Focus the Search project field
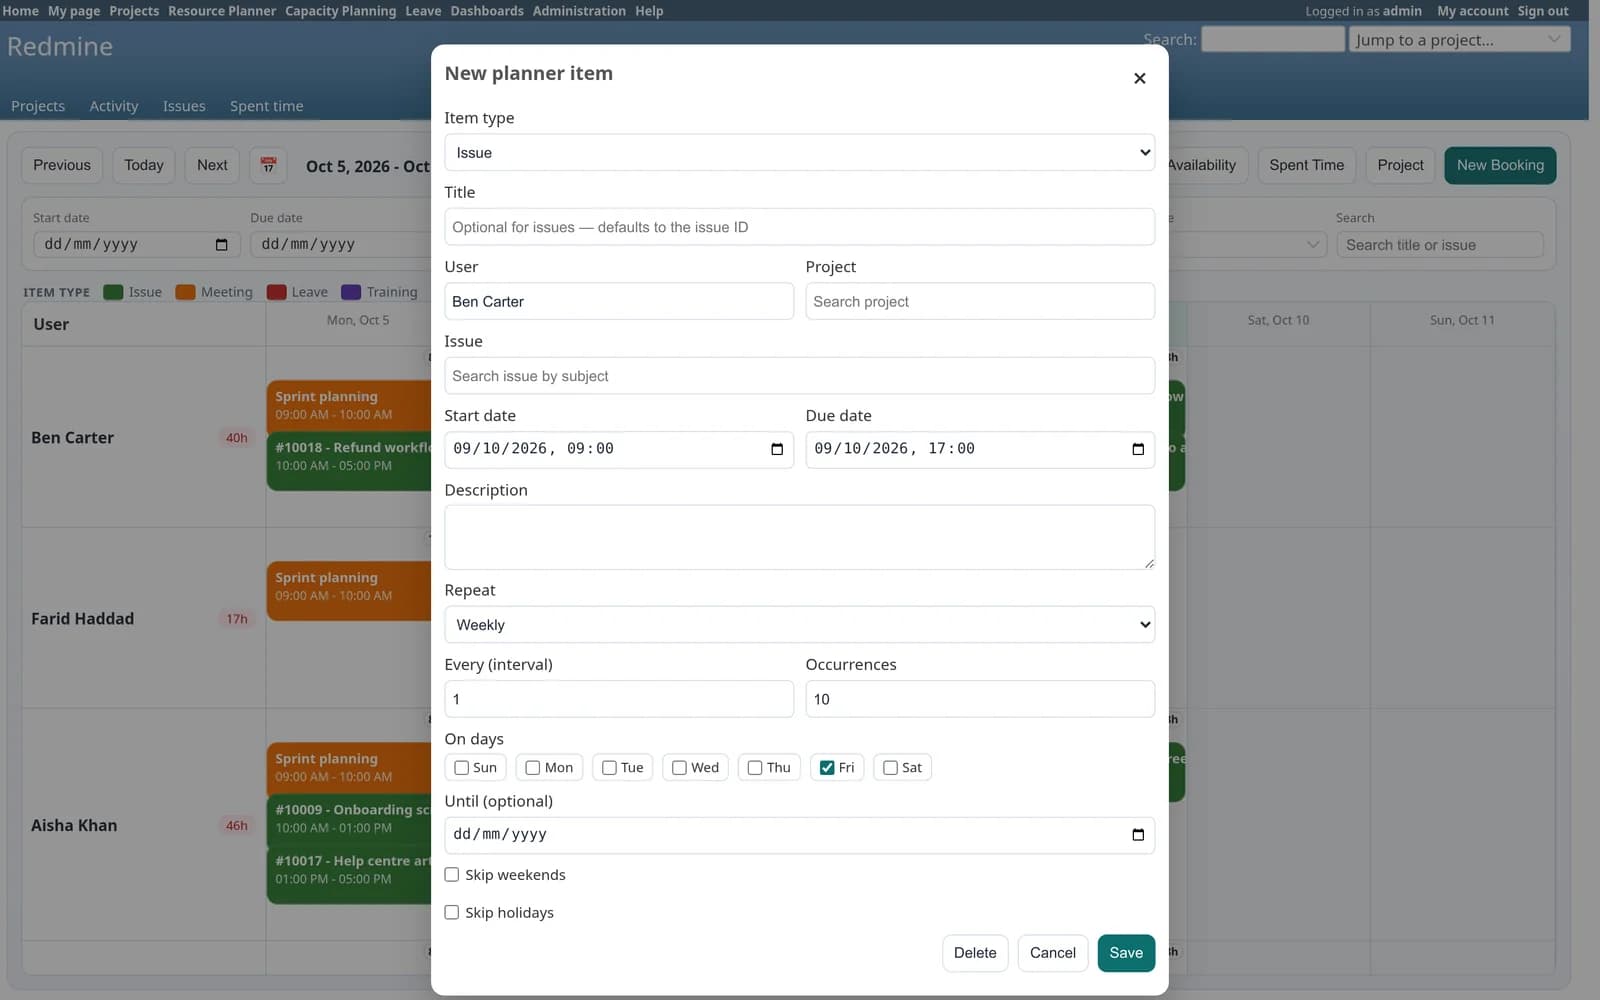 pos(980,301)
